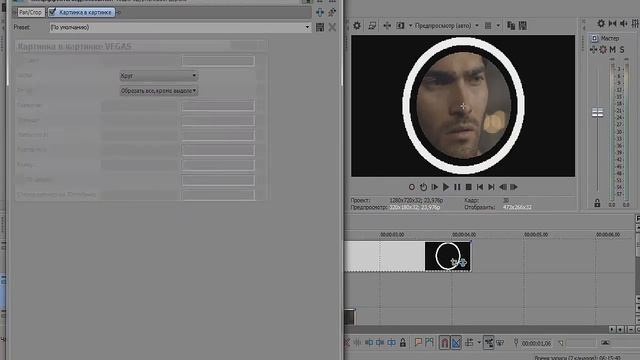
Task: Uncheck the Картинка в картинке effect checkbox
Action: point(52,12)
